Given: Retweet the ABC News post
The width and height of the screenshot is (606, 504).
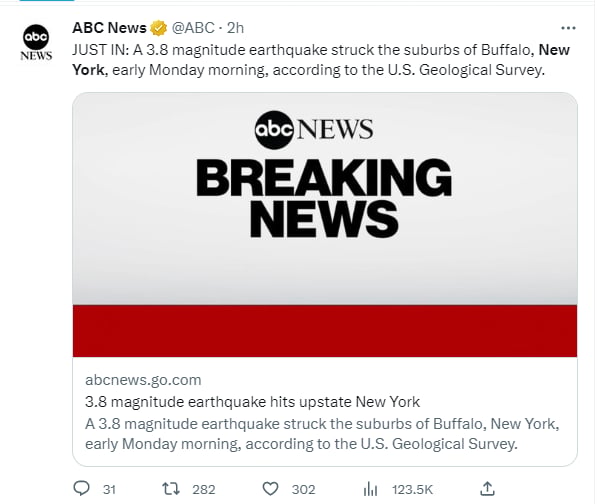Looking at the screenshot, I should coord(170,489).
